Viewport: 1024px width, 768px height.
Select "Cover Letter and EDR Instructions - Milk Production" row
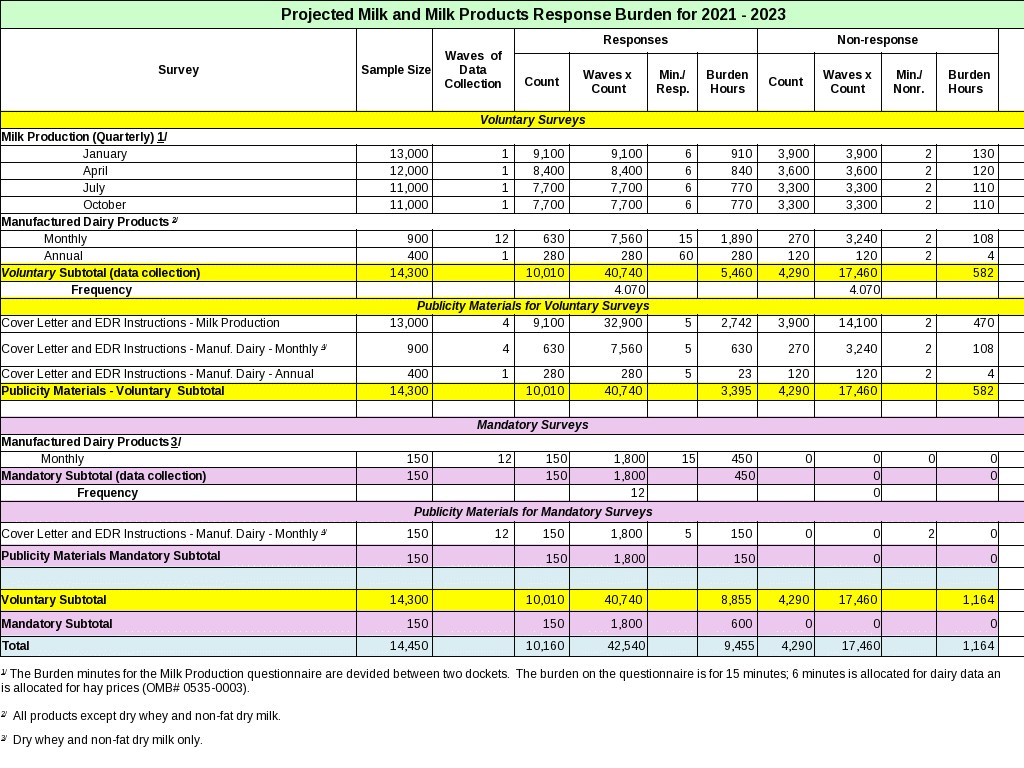click(141, 323)
